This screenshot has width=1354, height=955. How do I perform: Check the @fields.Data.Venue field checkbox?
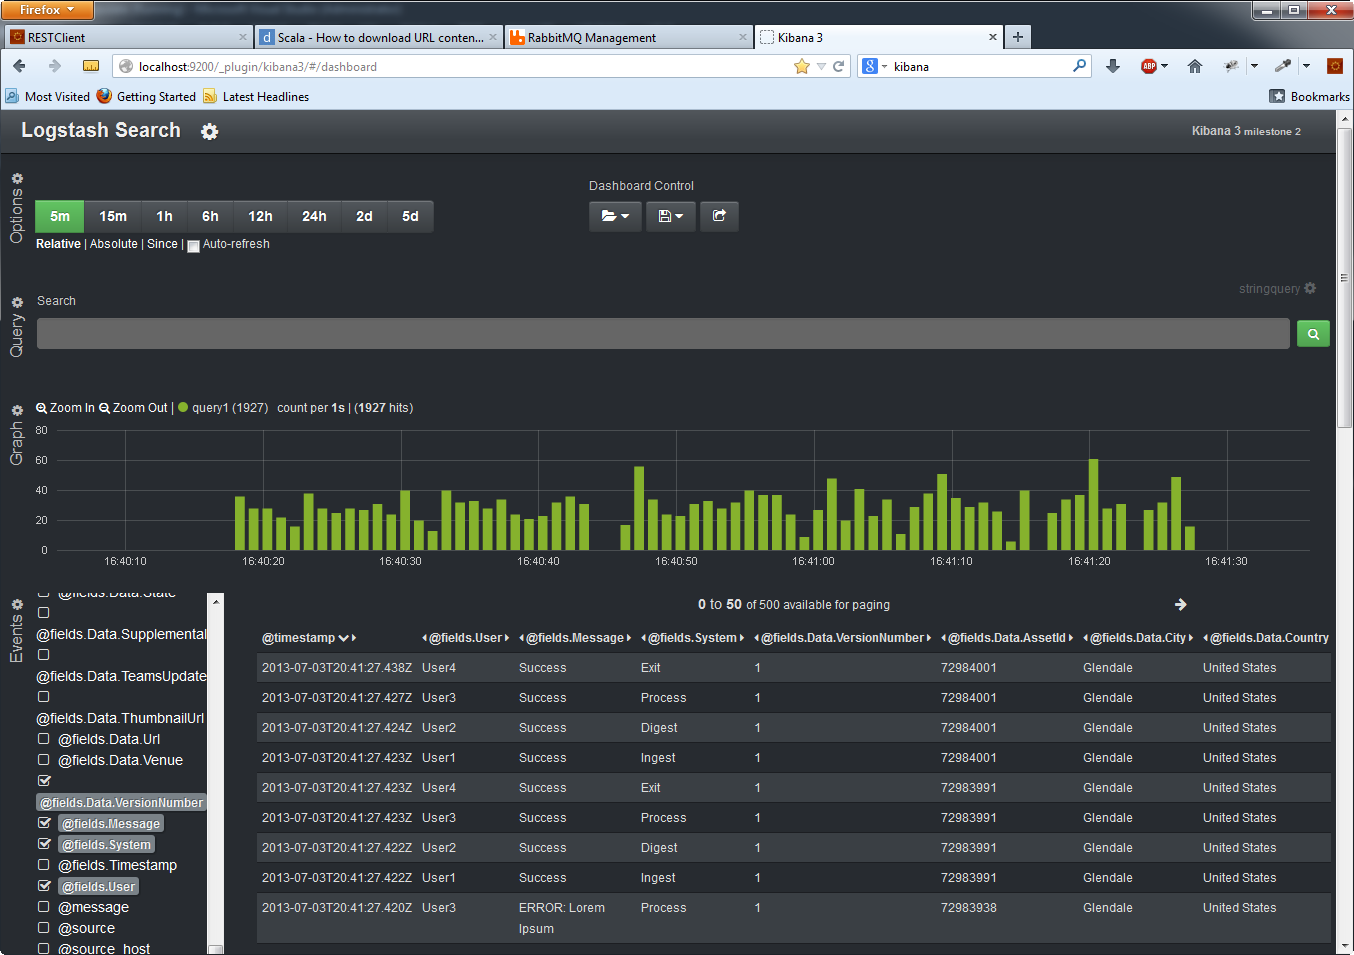43,760
